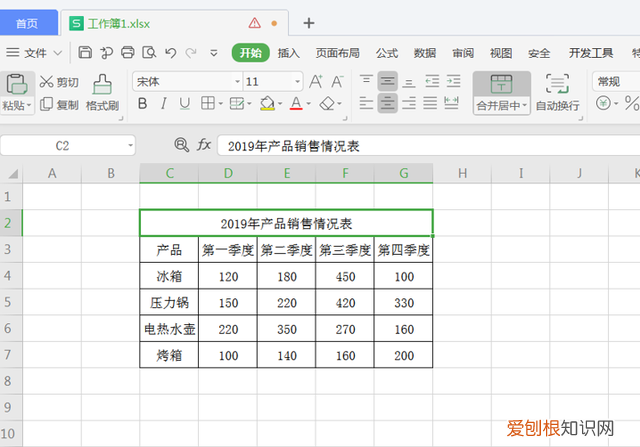Toggle bold formatting B

(142, 104)
